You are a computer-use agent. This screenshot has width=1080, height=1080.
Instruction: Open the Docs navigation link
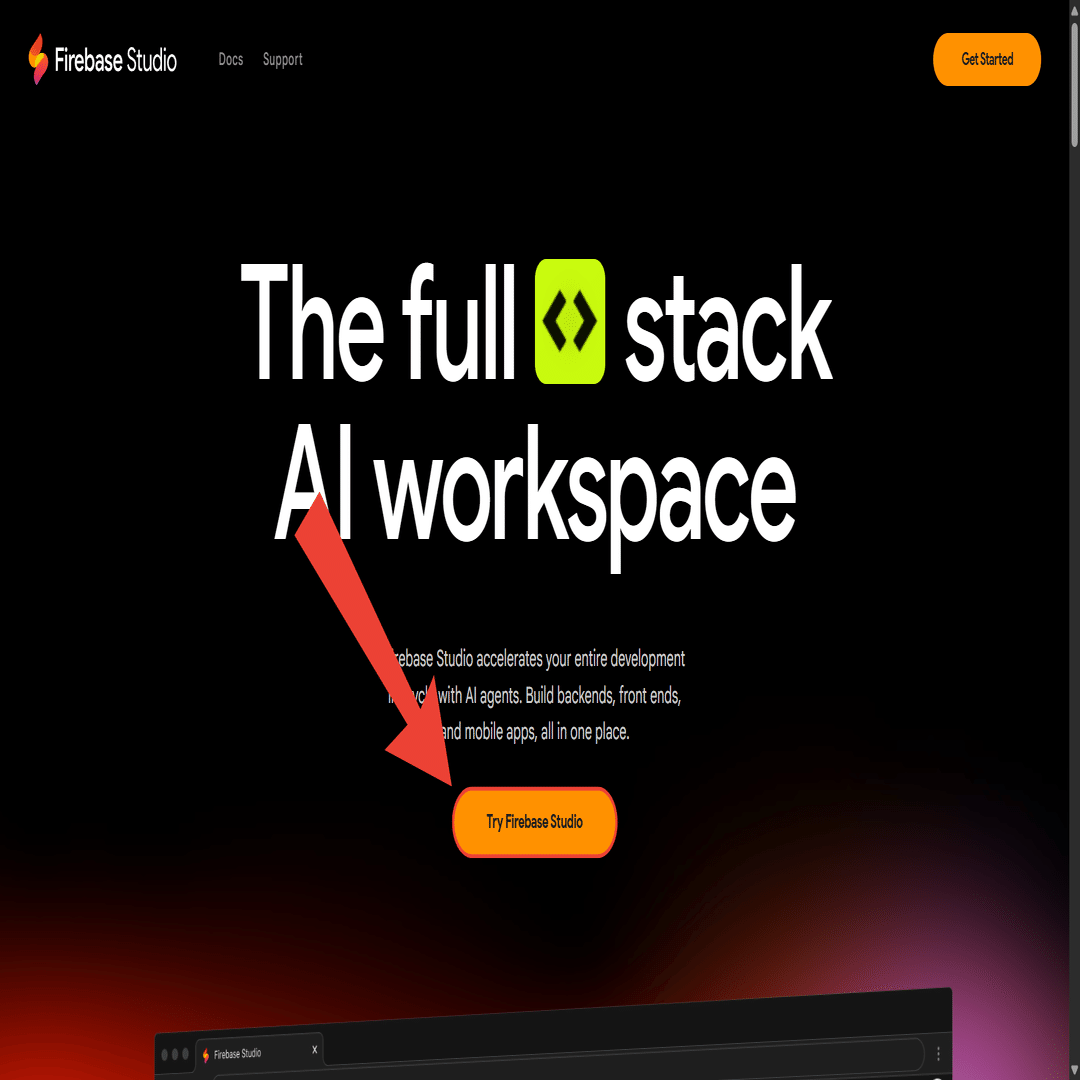[x=231, y=59]
